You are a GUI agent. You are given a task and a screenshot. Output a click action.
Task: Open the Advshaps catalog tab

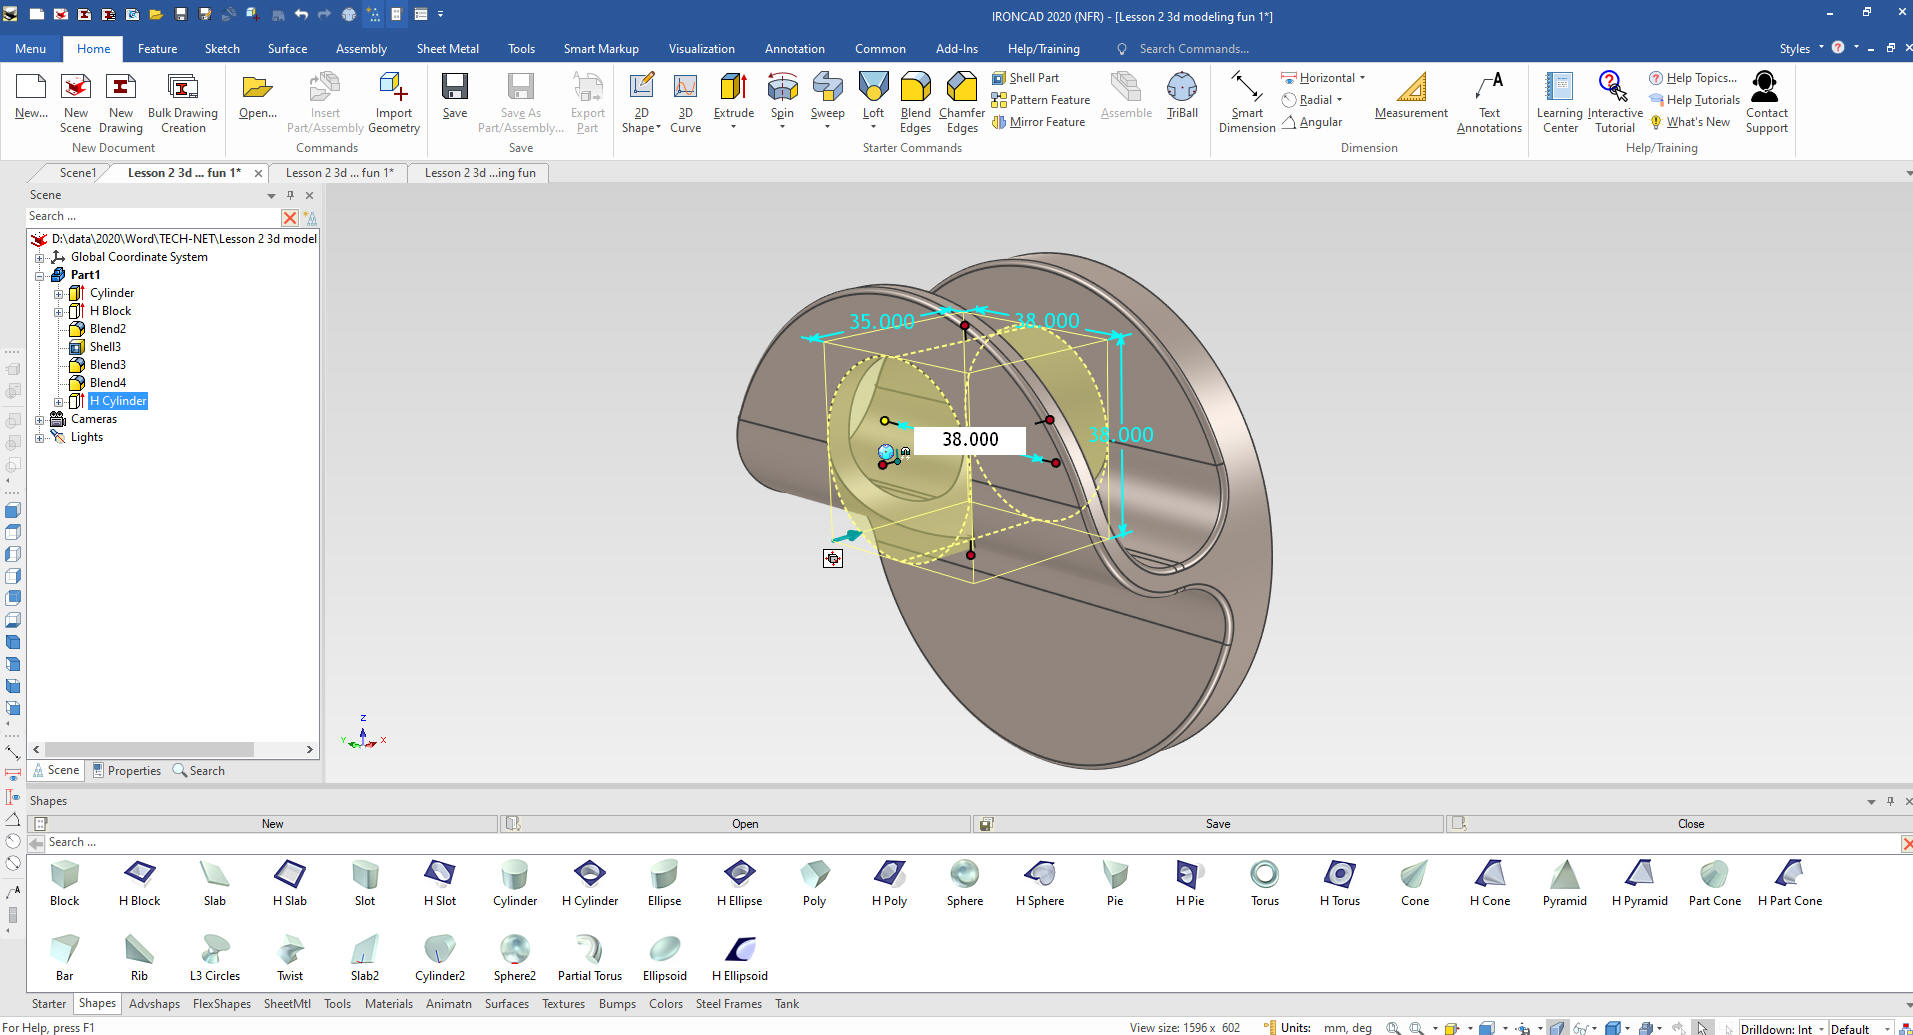click(154, 1004)
